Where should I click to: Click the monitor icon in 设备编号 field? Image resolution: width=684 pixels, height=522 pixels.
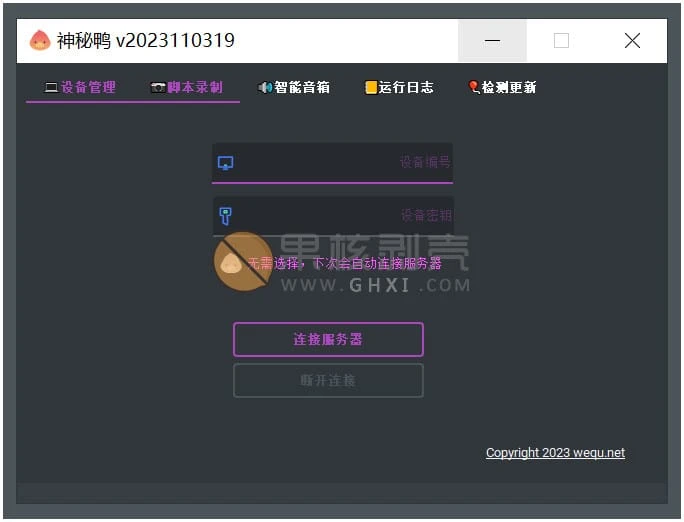[226, 163]
